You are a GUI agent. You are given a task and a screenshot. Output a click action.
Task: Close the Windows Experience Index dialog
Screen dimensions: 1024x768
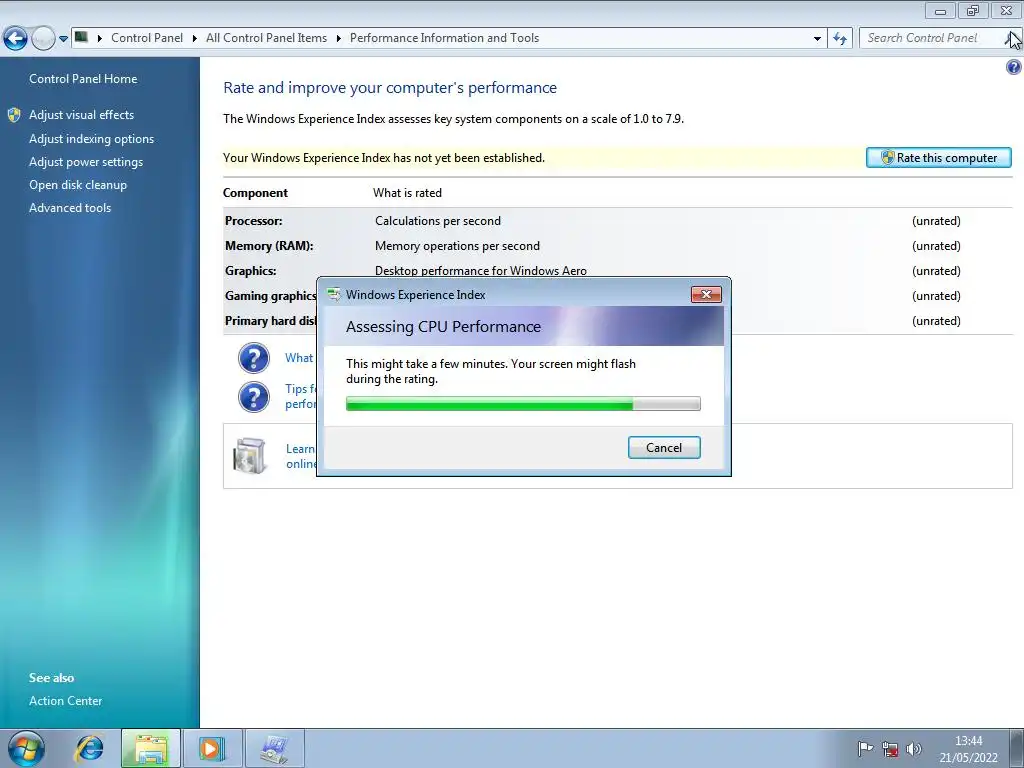[706, 295]
